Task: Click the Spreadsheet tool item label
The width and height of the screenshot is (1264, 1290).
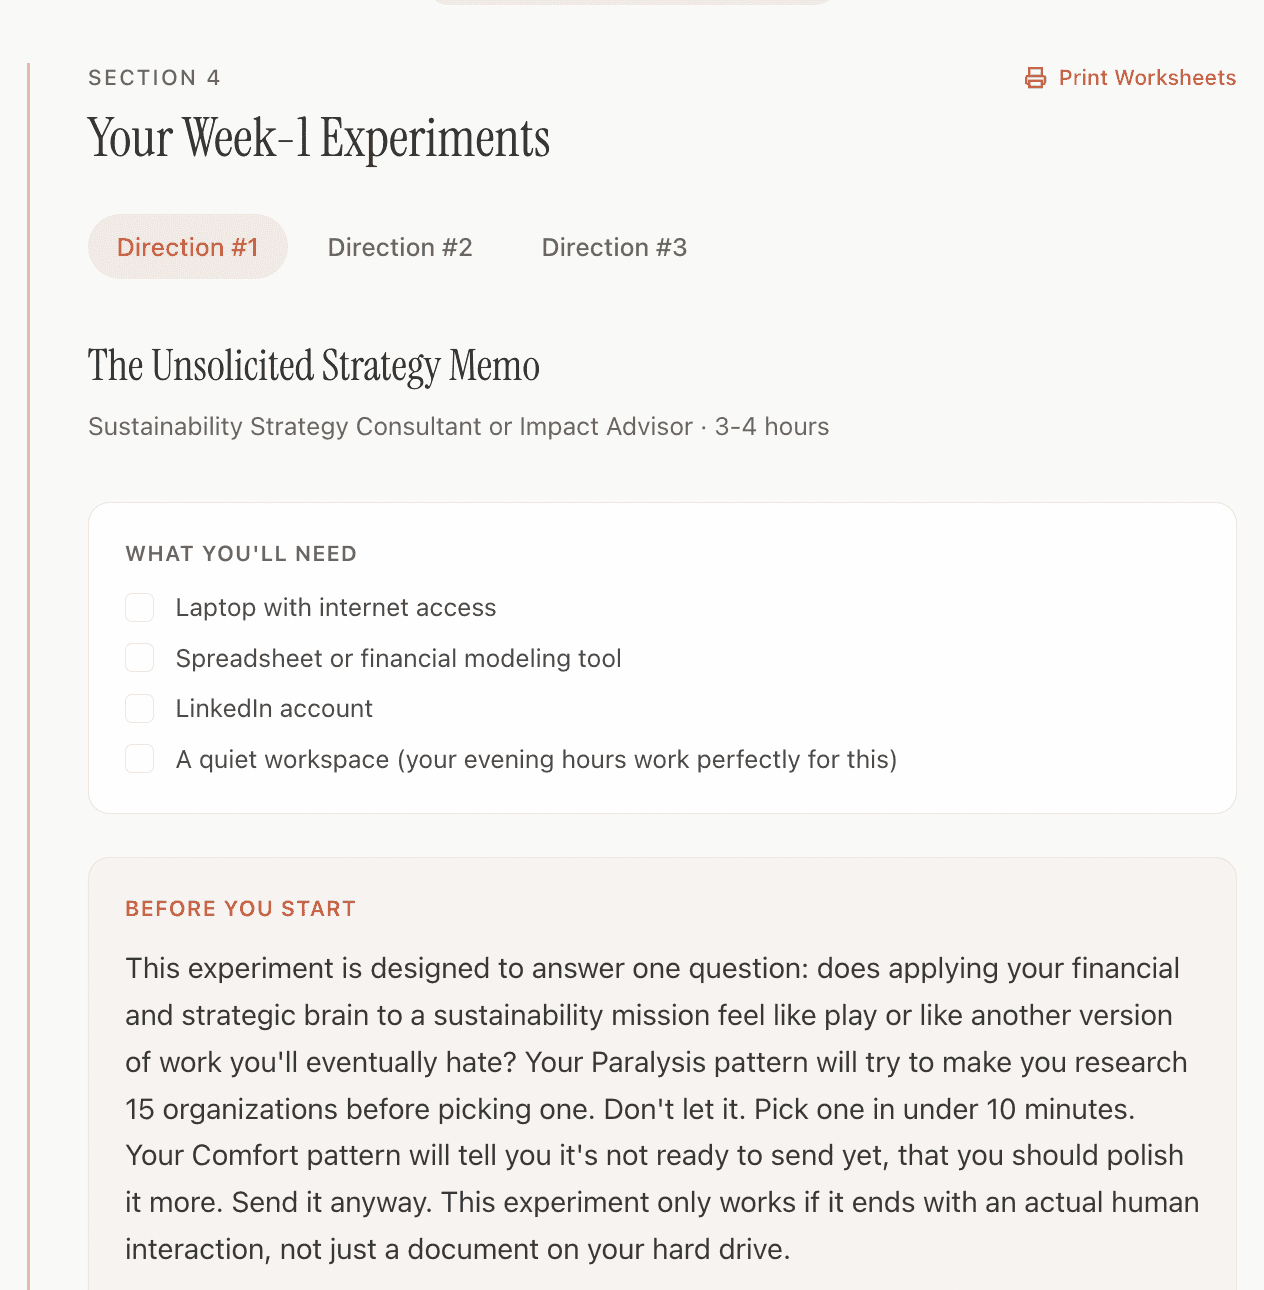Action: pyautogui.click(x=398, y=658)
